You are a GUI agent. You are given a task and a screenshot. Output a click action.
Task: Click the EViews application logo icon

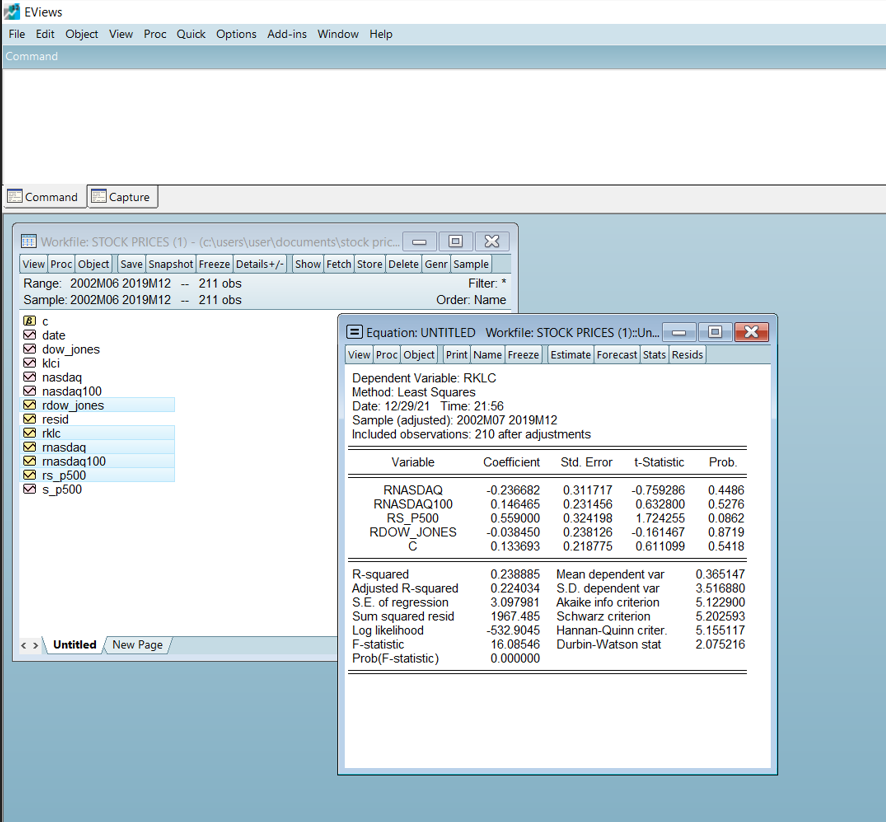click(x=11, y=11)
